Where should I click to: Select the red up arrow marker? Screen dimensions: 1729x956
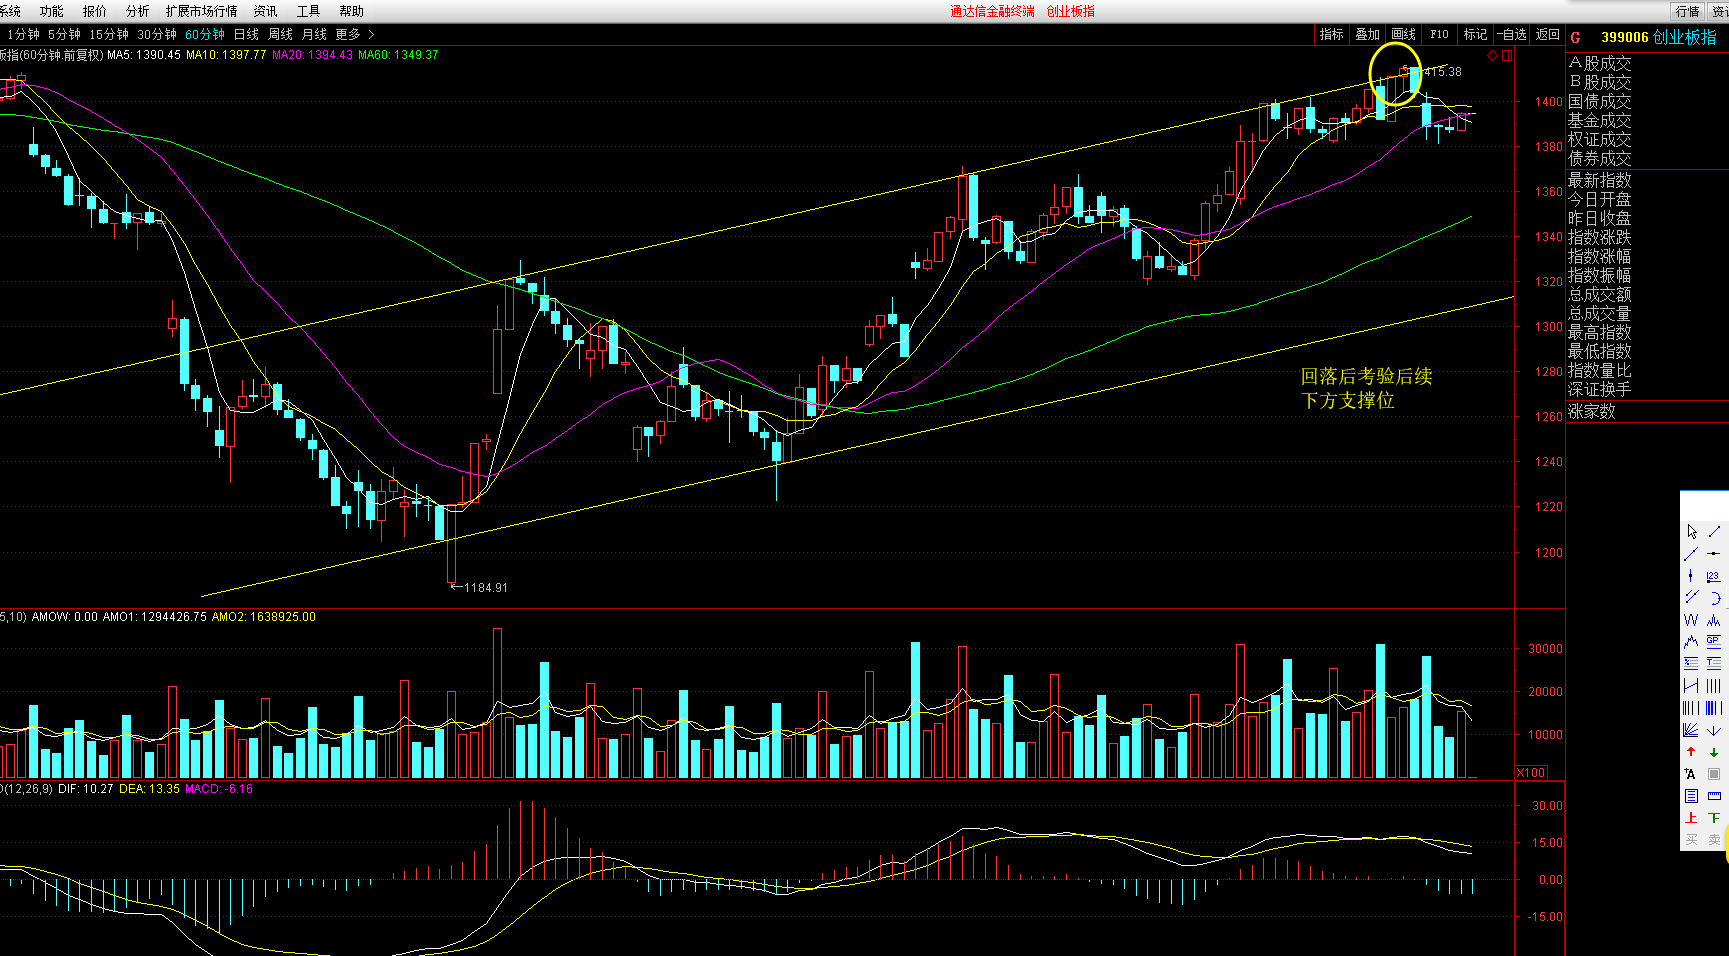coord(1691,752)
